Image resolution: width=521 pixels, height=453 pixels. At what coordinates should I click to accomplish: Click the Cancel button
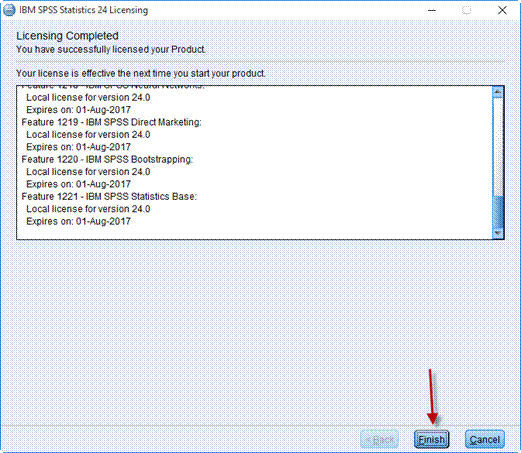(x=485, y=439)
